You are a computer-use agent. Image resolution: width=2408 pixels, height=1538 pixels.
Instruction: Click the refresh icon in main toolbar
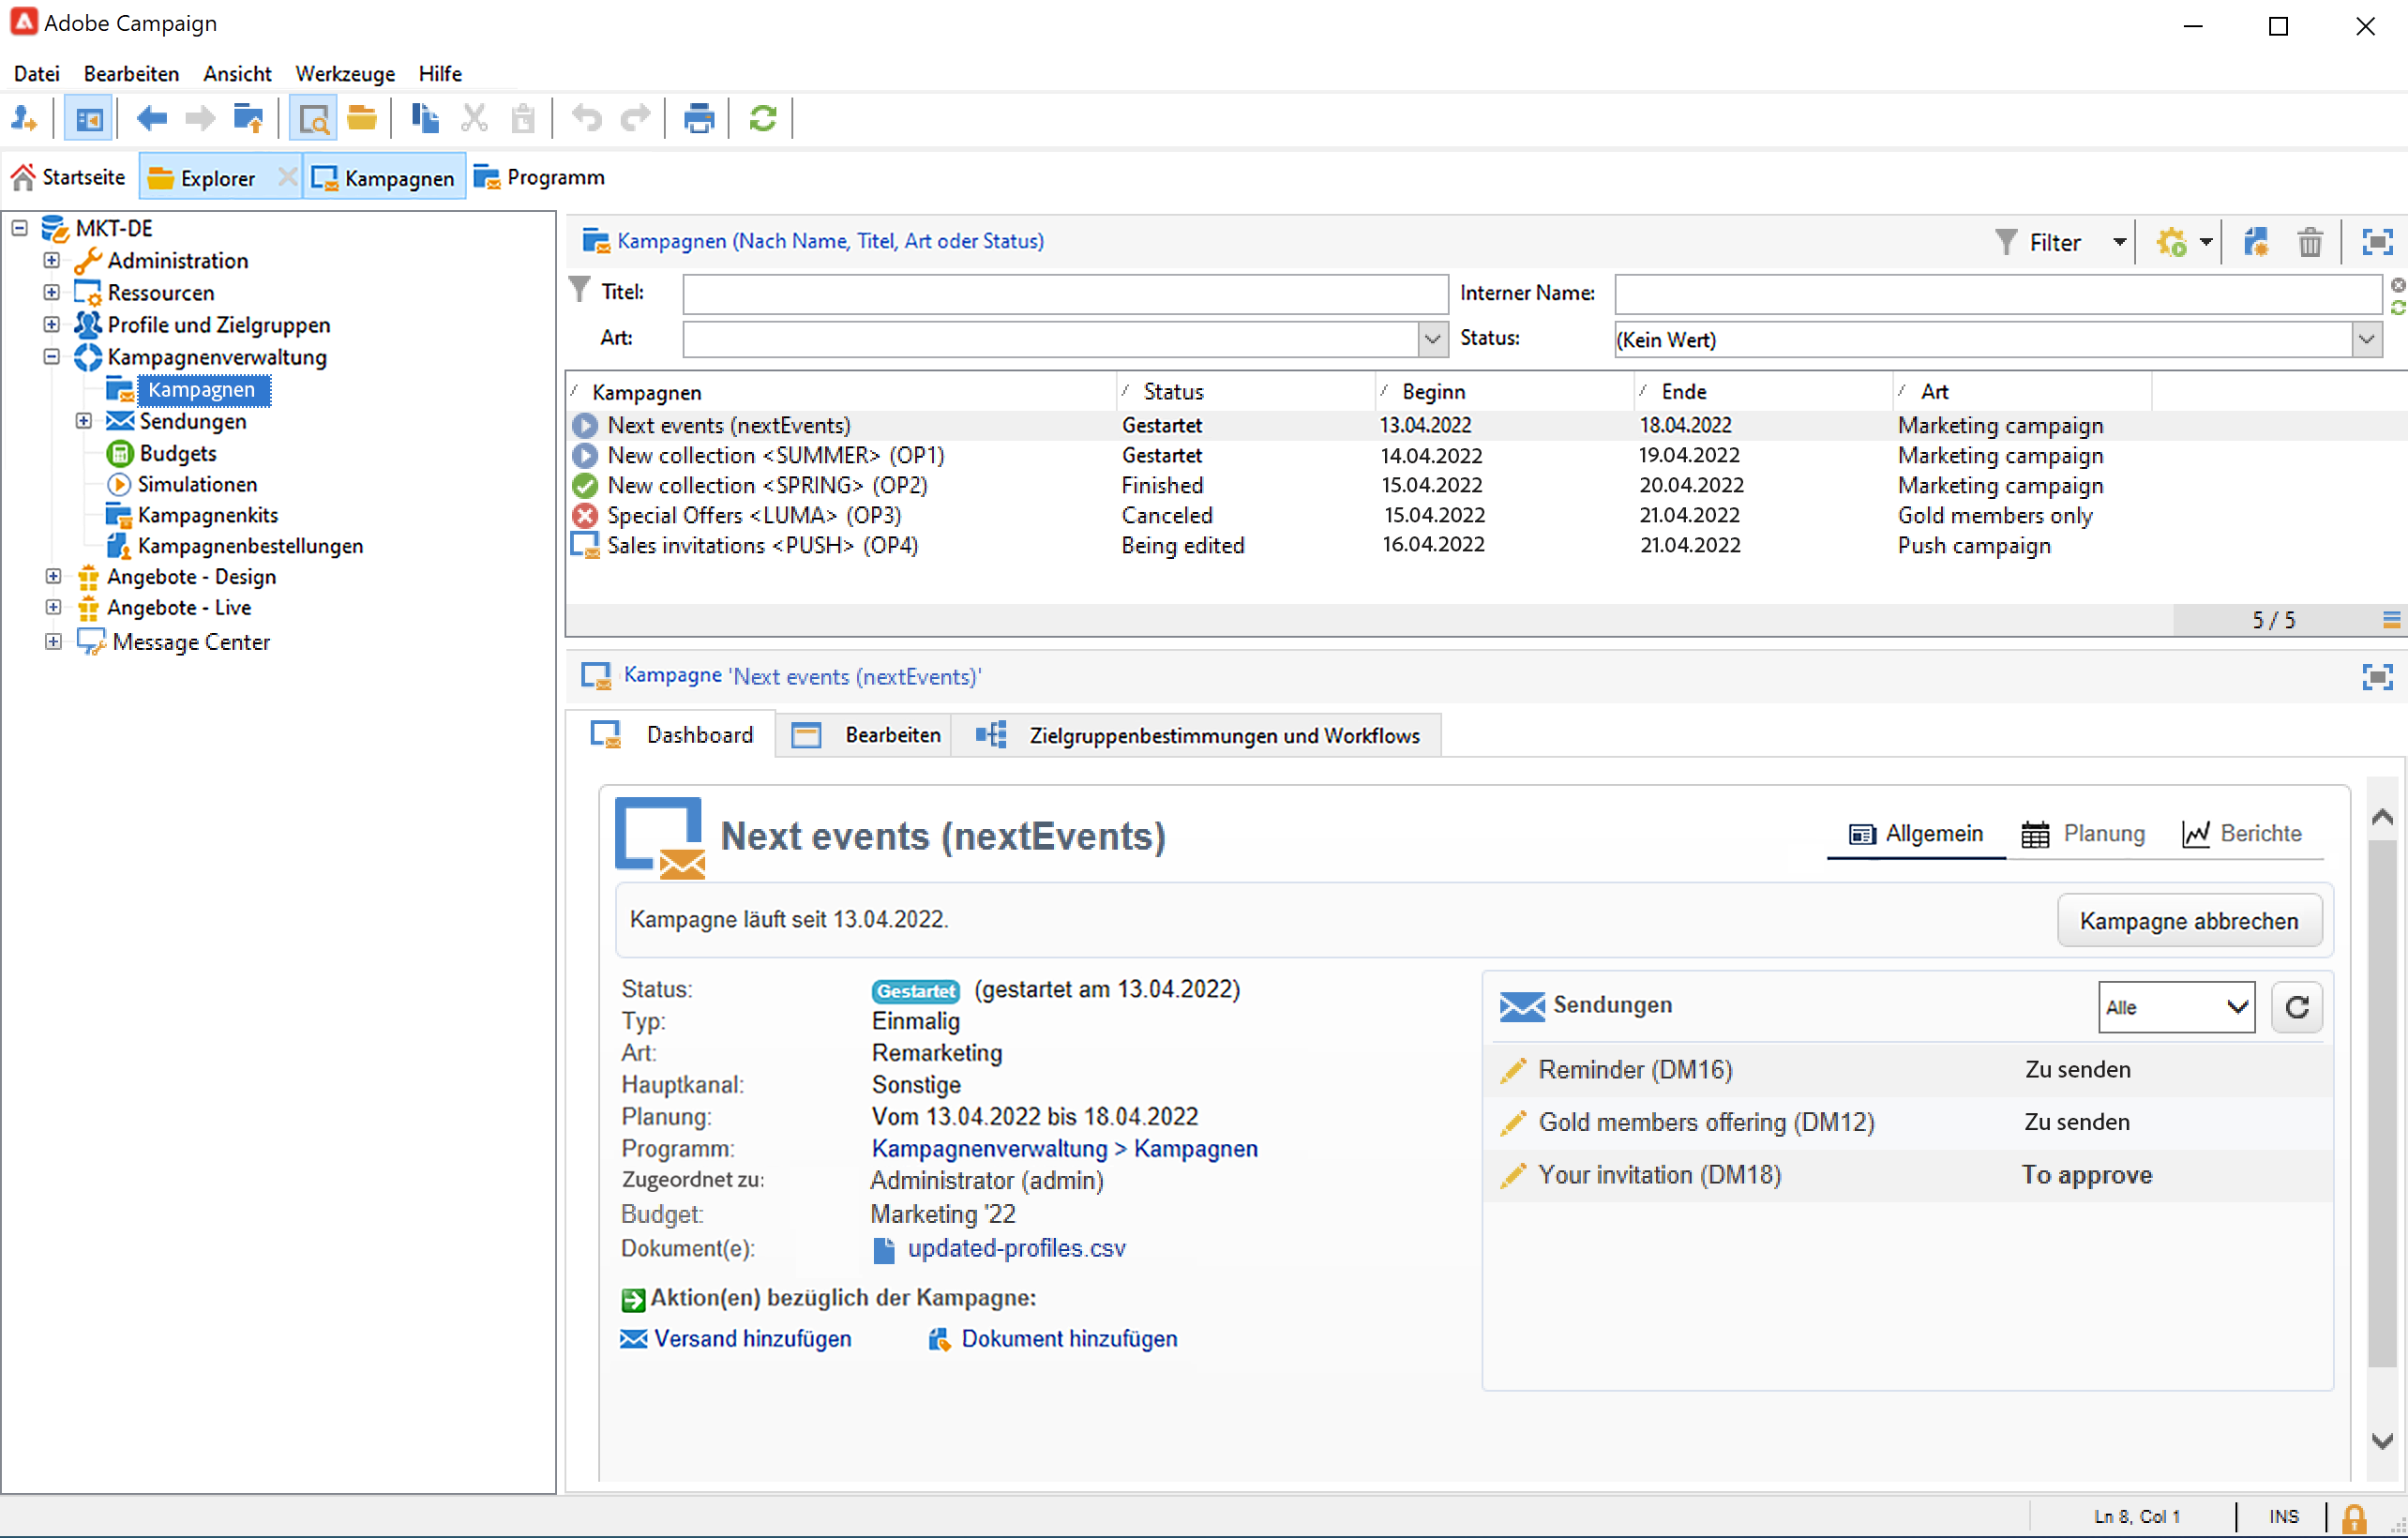(x=762, y=119)
